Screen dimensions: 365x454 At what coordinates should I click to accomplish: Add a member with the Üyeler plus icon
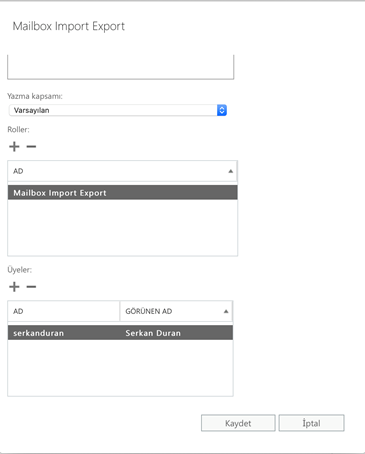(x=14, y=287)
